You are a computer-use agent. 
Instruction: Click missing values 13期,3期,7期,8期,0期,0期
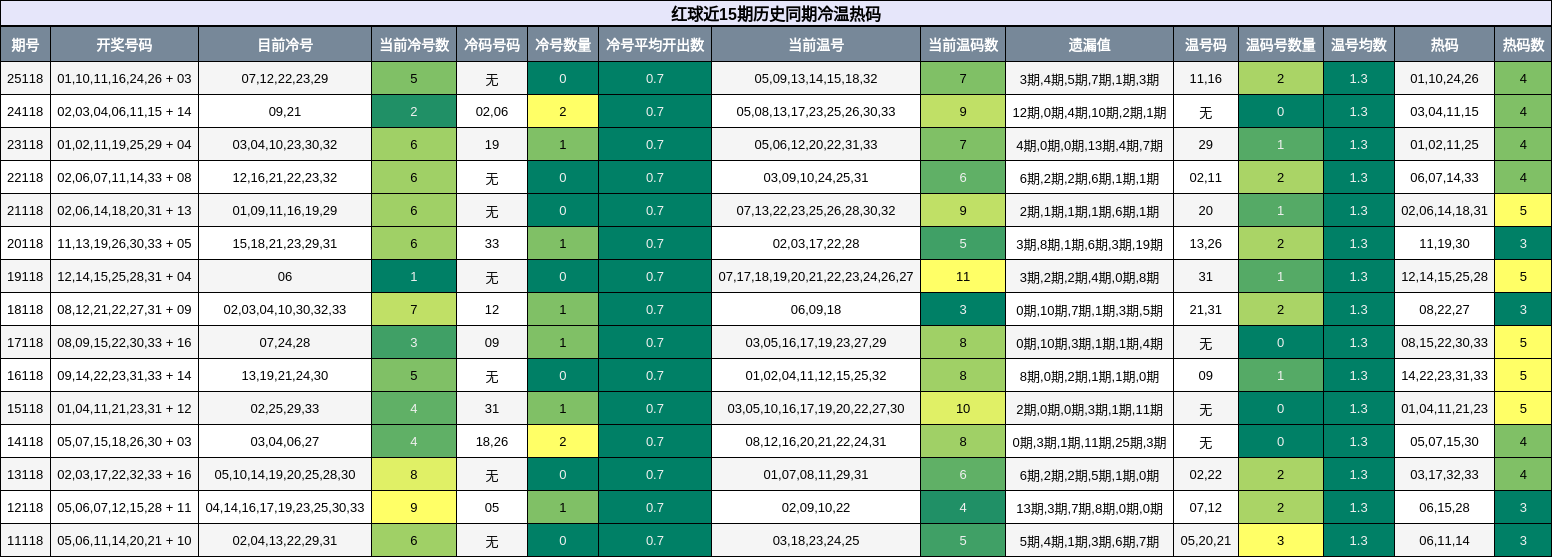coord(1089,507)
